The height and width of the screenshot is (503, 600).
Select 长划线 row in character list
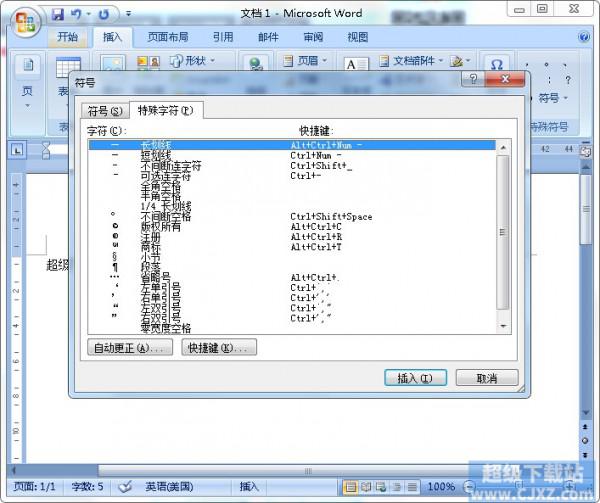292,145
